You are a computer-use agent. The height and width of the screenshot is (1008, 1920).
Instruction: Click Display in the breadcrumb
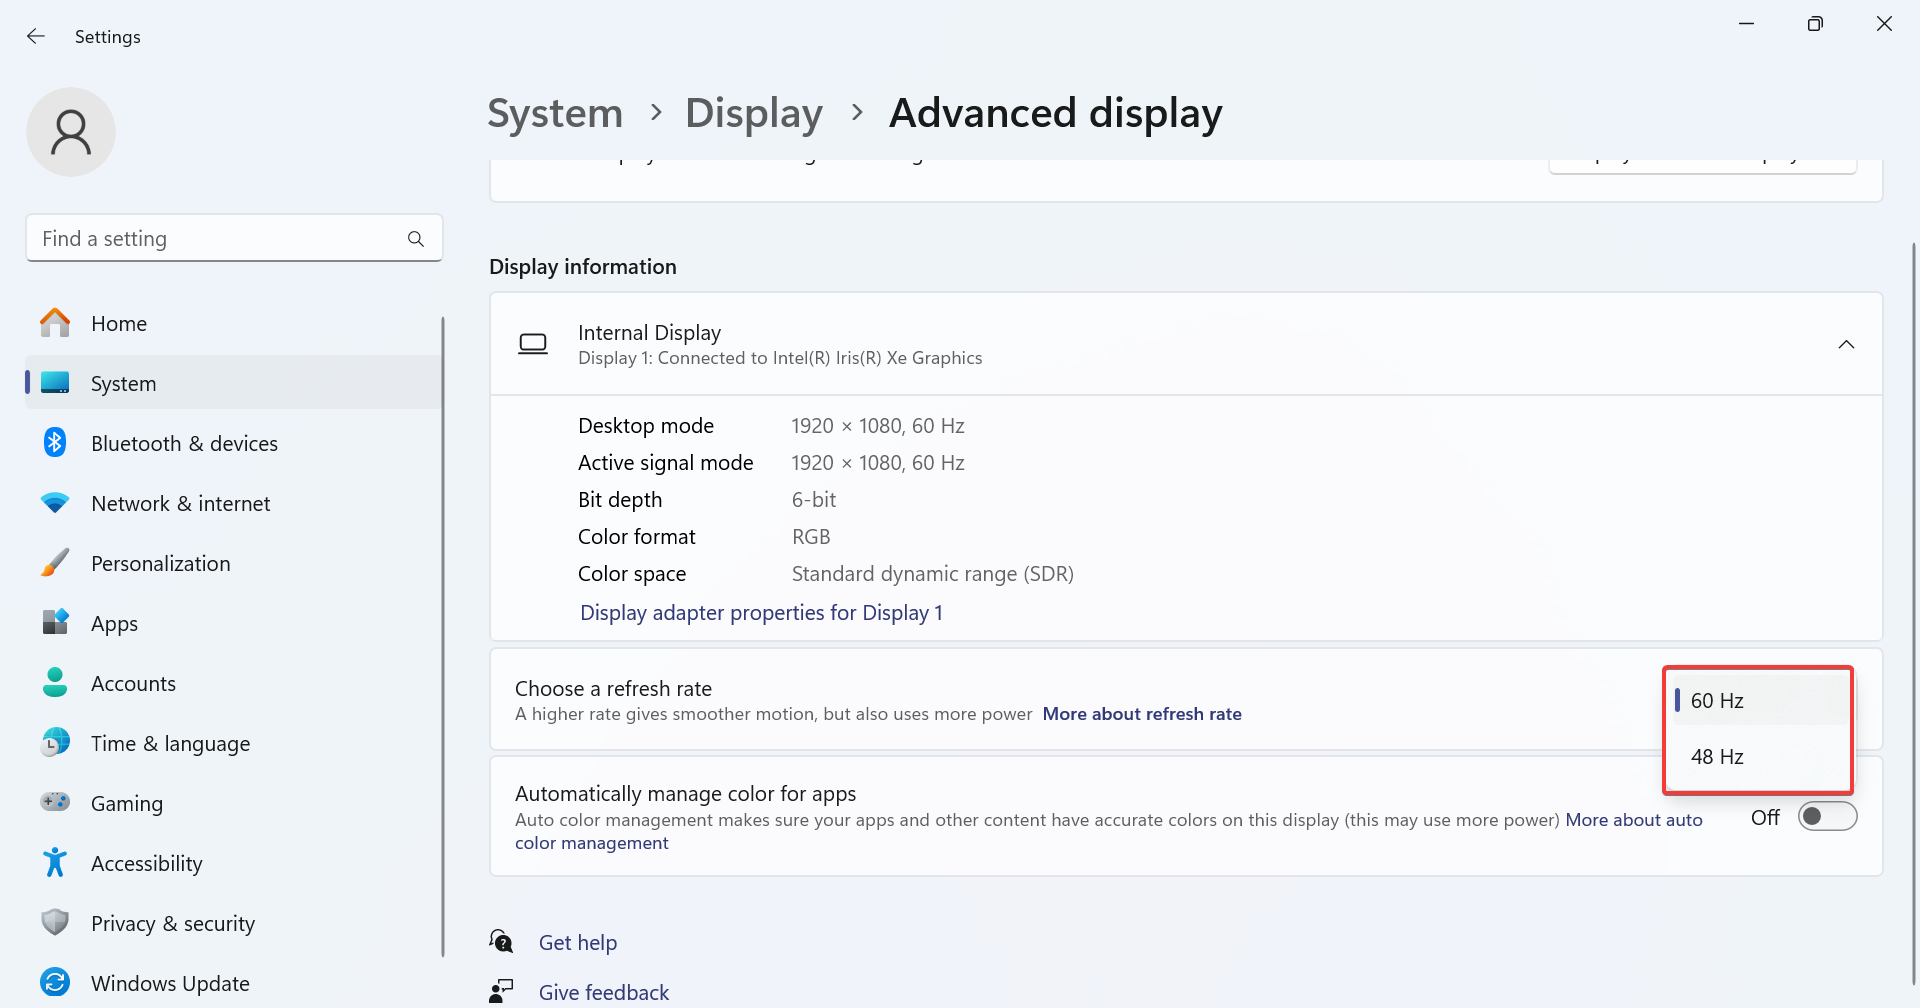pos(754,113)
